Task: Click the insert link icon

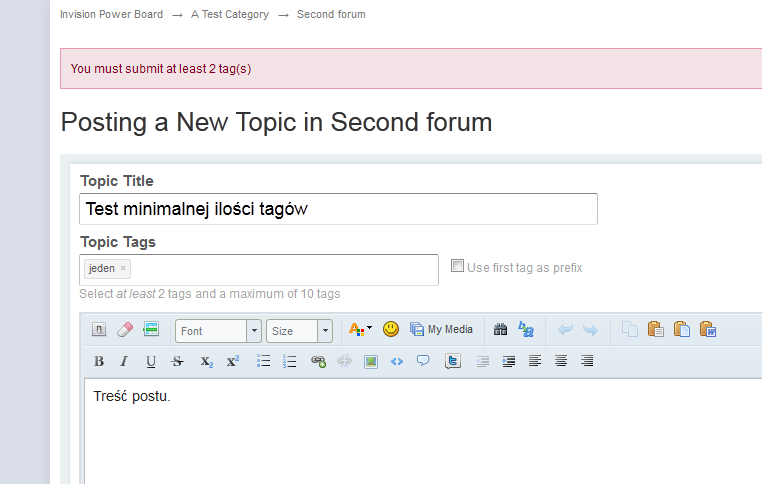Action: point(318,361)
